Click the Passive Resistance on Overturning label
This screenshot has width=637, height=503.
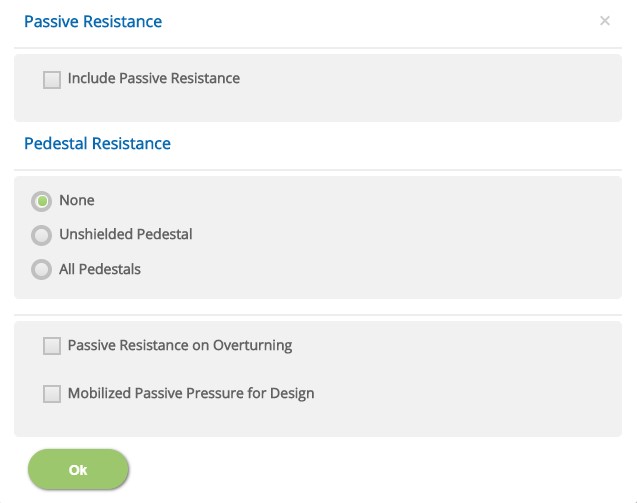click(180, 345)
